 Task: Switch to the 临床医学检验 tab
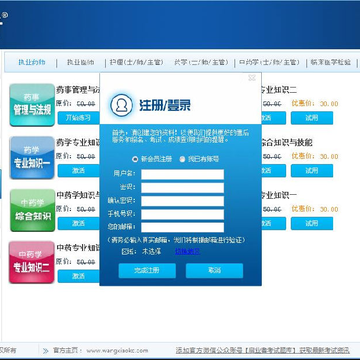[x=330, y=62]
